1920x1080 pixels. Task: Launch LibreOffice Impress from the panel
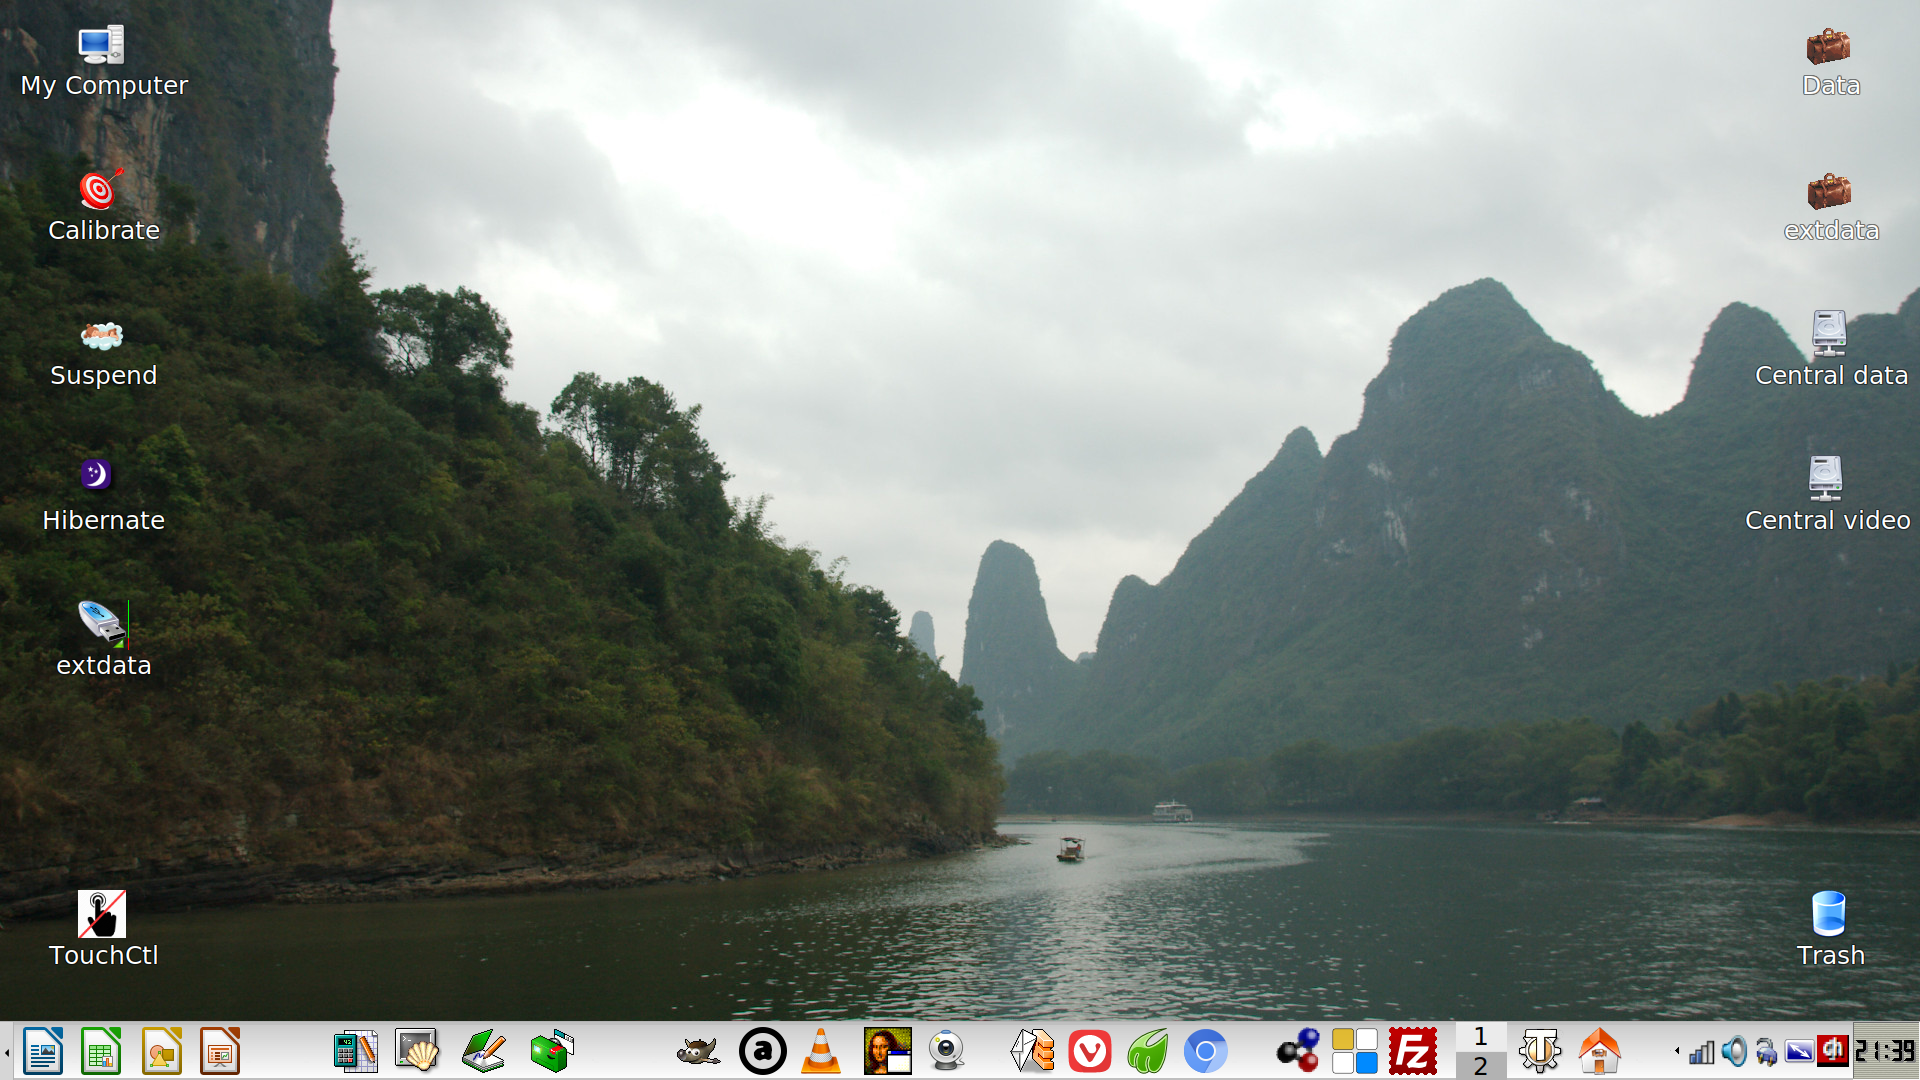(220, 1051)
